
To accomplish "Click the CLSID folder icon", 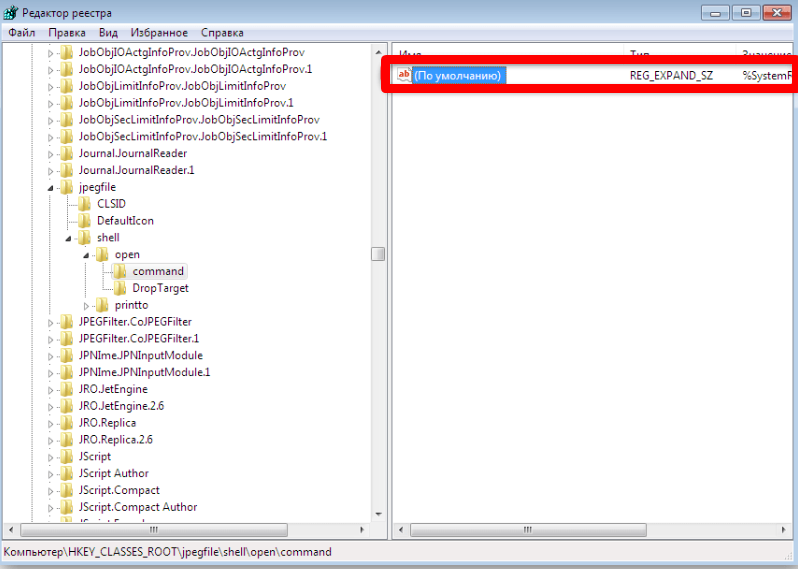I will click(x=84, y=204).
